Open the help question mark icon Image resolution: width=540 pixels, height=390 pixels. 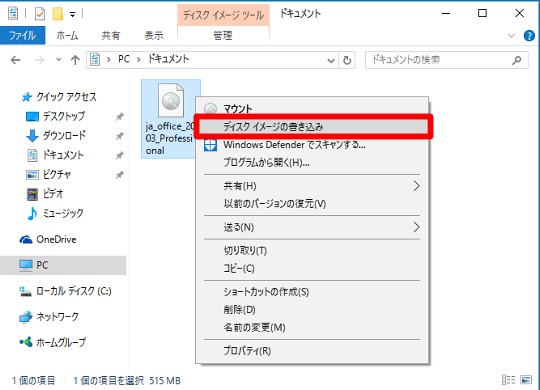point(529,35)
